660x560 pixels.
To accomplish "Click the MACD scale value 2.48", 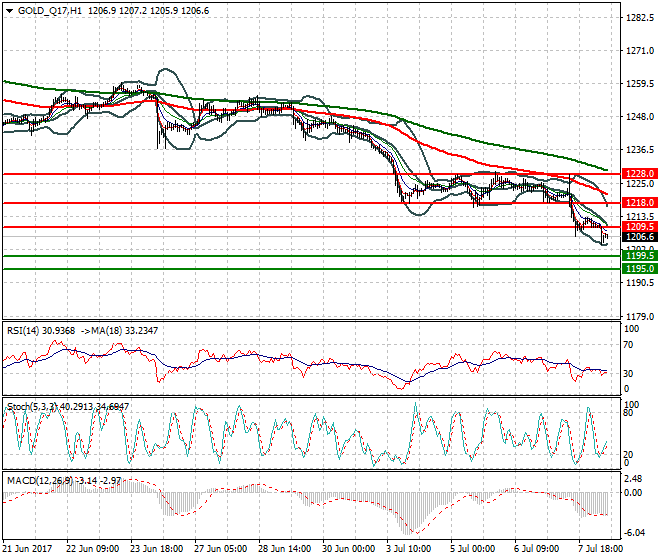I will [634, 479].
